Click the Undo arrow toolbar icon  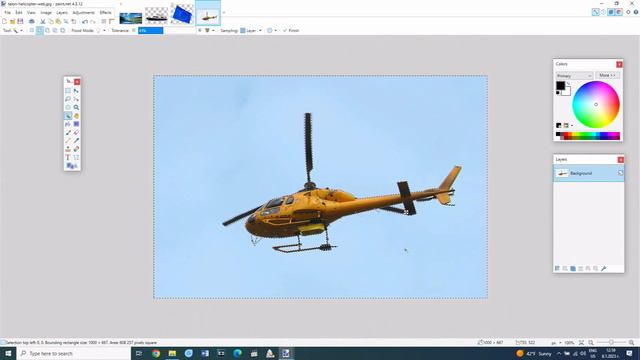pos(85,21)
